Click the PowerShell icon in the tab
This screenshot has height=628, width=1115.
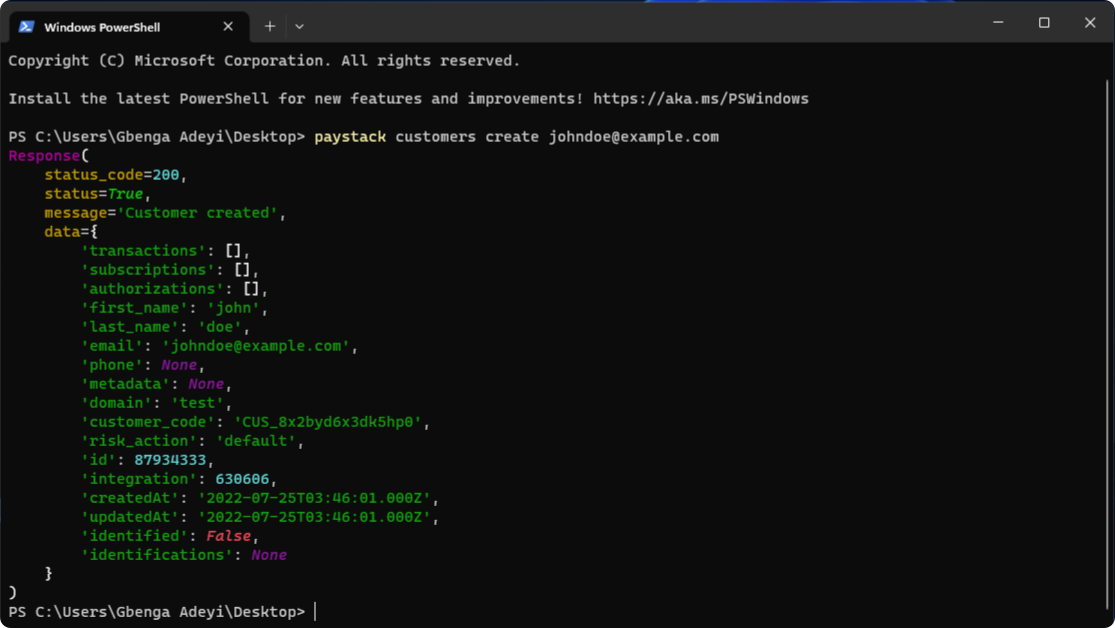pyautogui.click(x=26, y=26)
